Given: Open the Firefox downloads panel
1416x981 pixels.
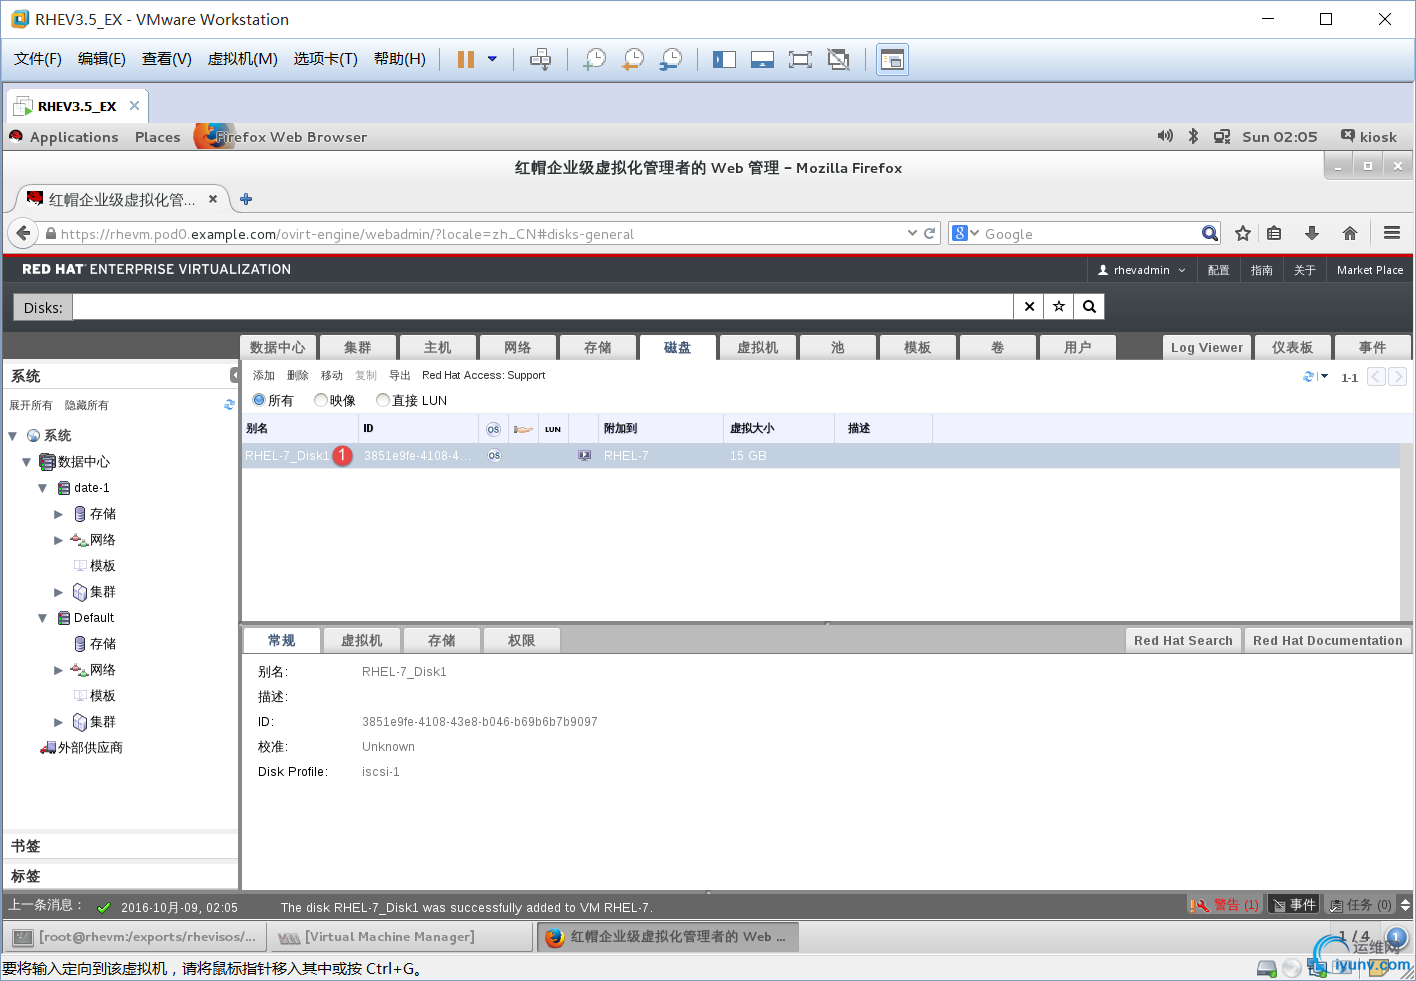Looking at the screenshot, I should (1312, 233).
